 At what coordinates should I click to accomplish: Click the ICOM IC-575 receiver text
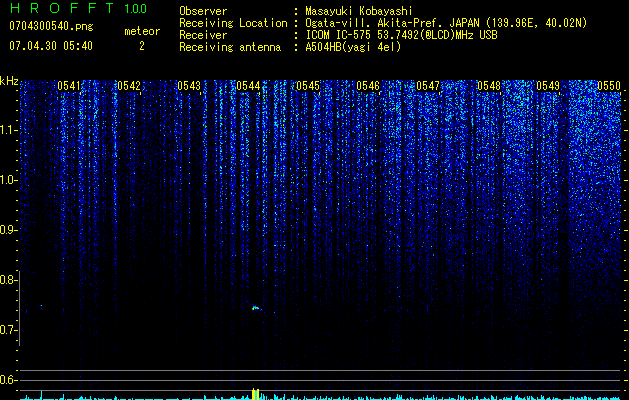401,35
